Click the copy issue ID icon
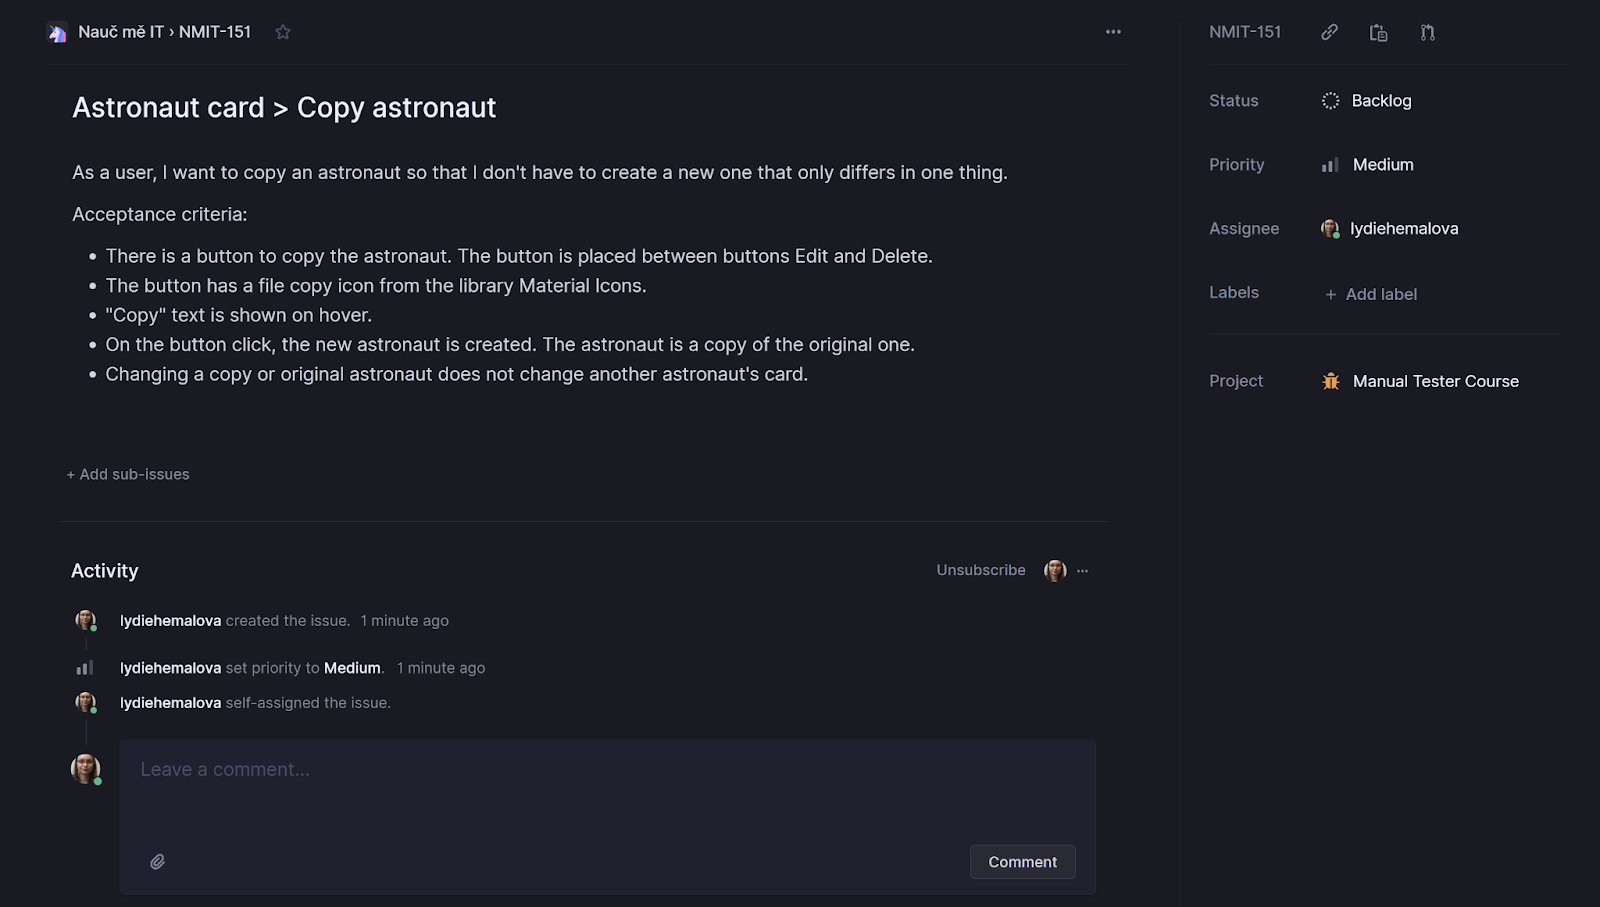Image resolution: width=1600 pixels, height=907 pixels. point(1378,33)
